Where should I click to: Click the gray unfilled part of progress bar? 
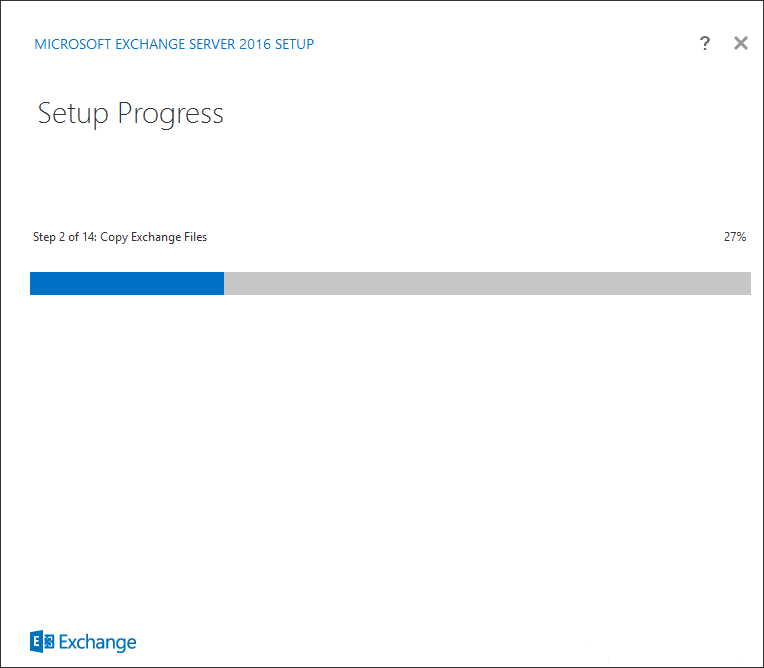[x=487, y=284]
